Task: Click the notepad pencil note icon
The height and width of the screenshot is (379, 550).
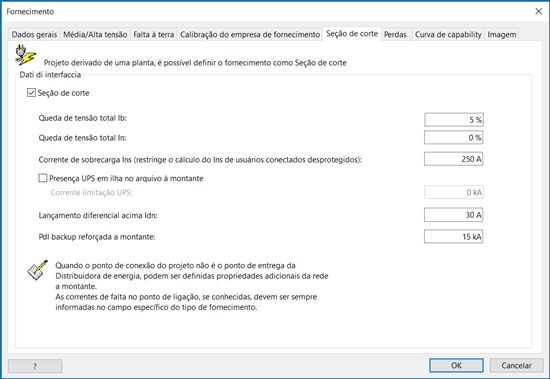Action: 37,270
